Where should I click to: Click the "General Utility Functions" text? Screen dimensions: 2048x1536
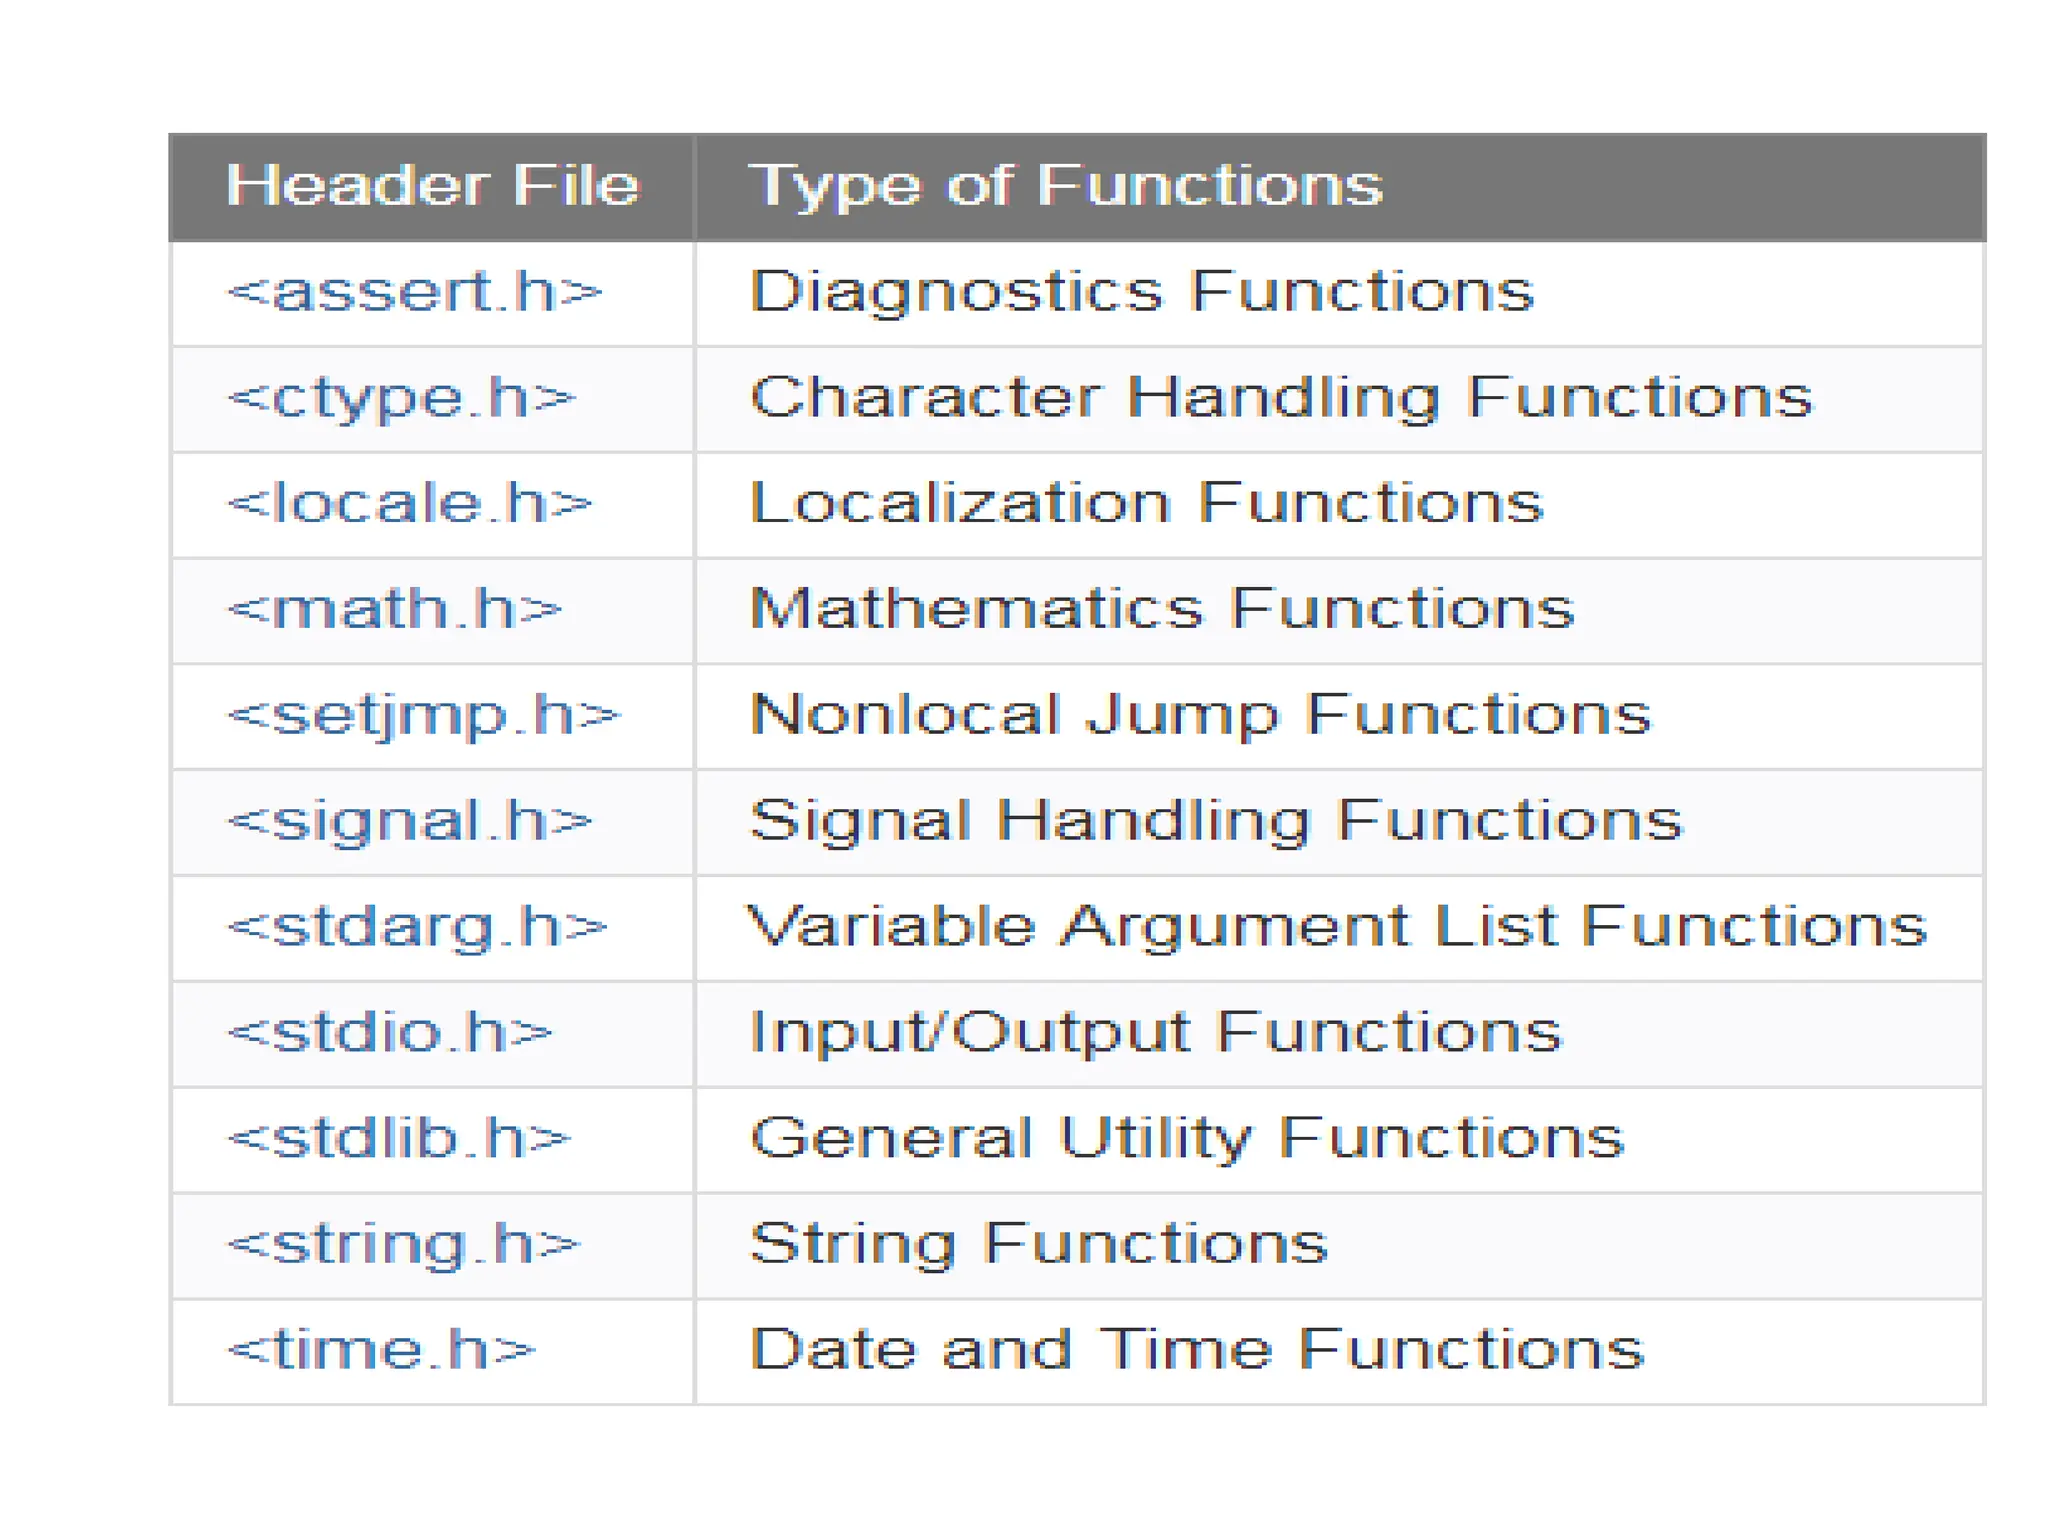(x=1187, y=1139)
